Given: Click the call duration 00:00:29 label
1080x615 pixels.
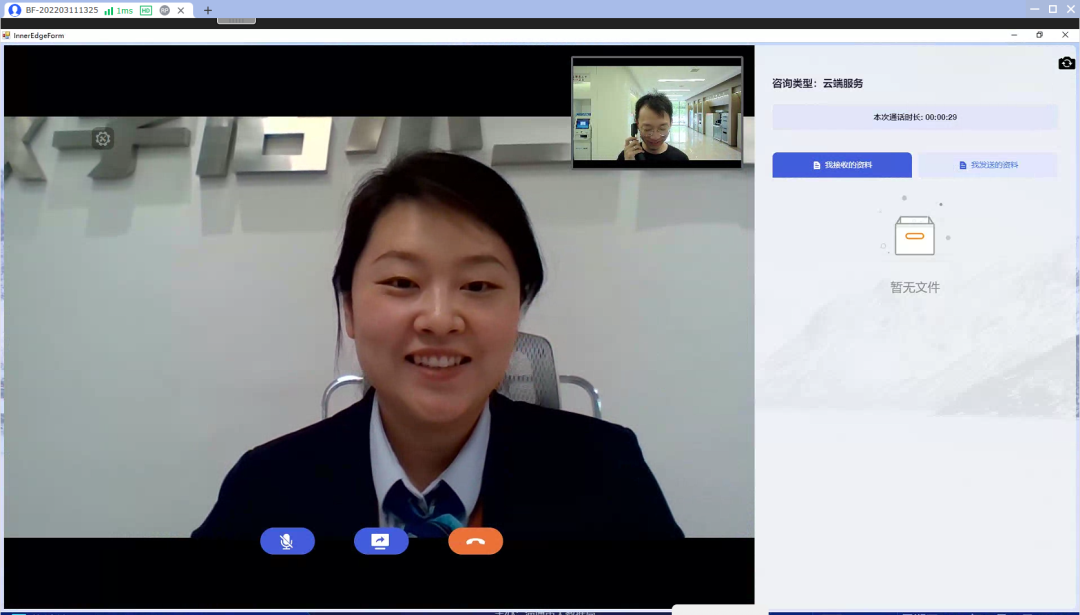Looking at the screenshot, I should coord(915,117).
